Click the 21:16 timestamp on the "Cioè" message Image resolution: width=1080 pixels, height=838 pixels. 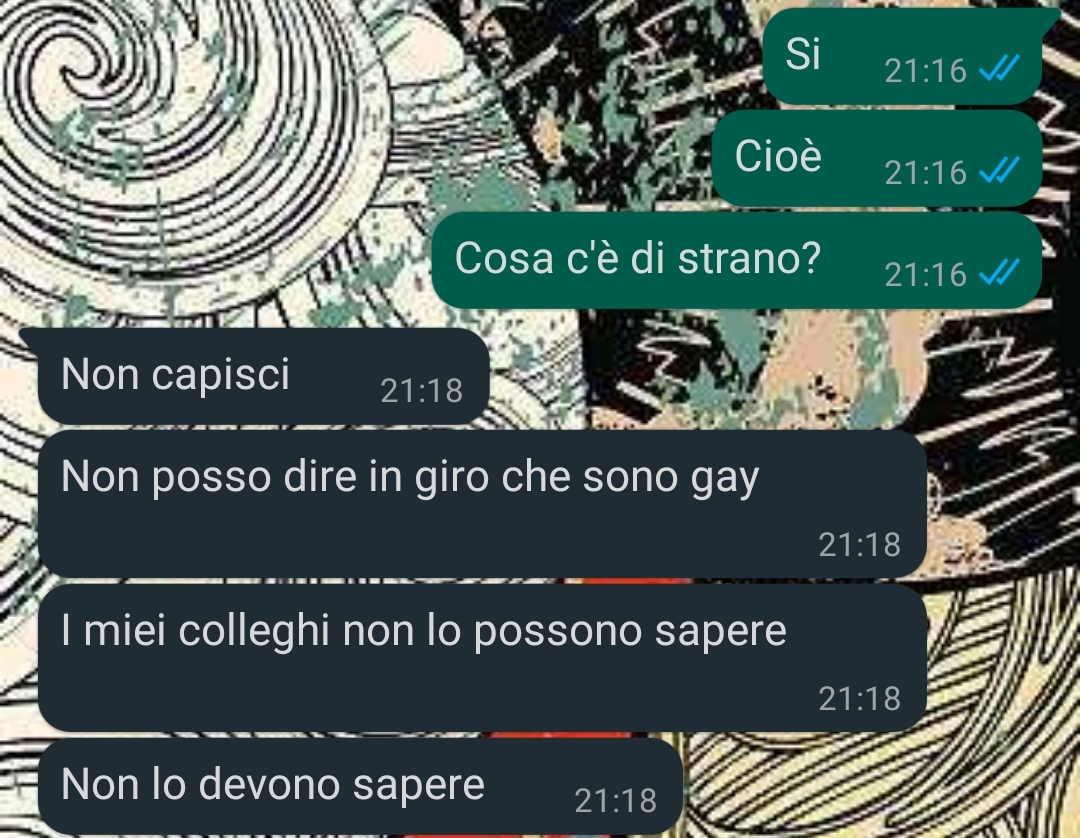coord(926,172)
